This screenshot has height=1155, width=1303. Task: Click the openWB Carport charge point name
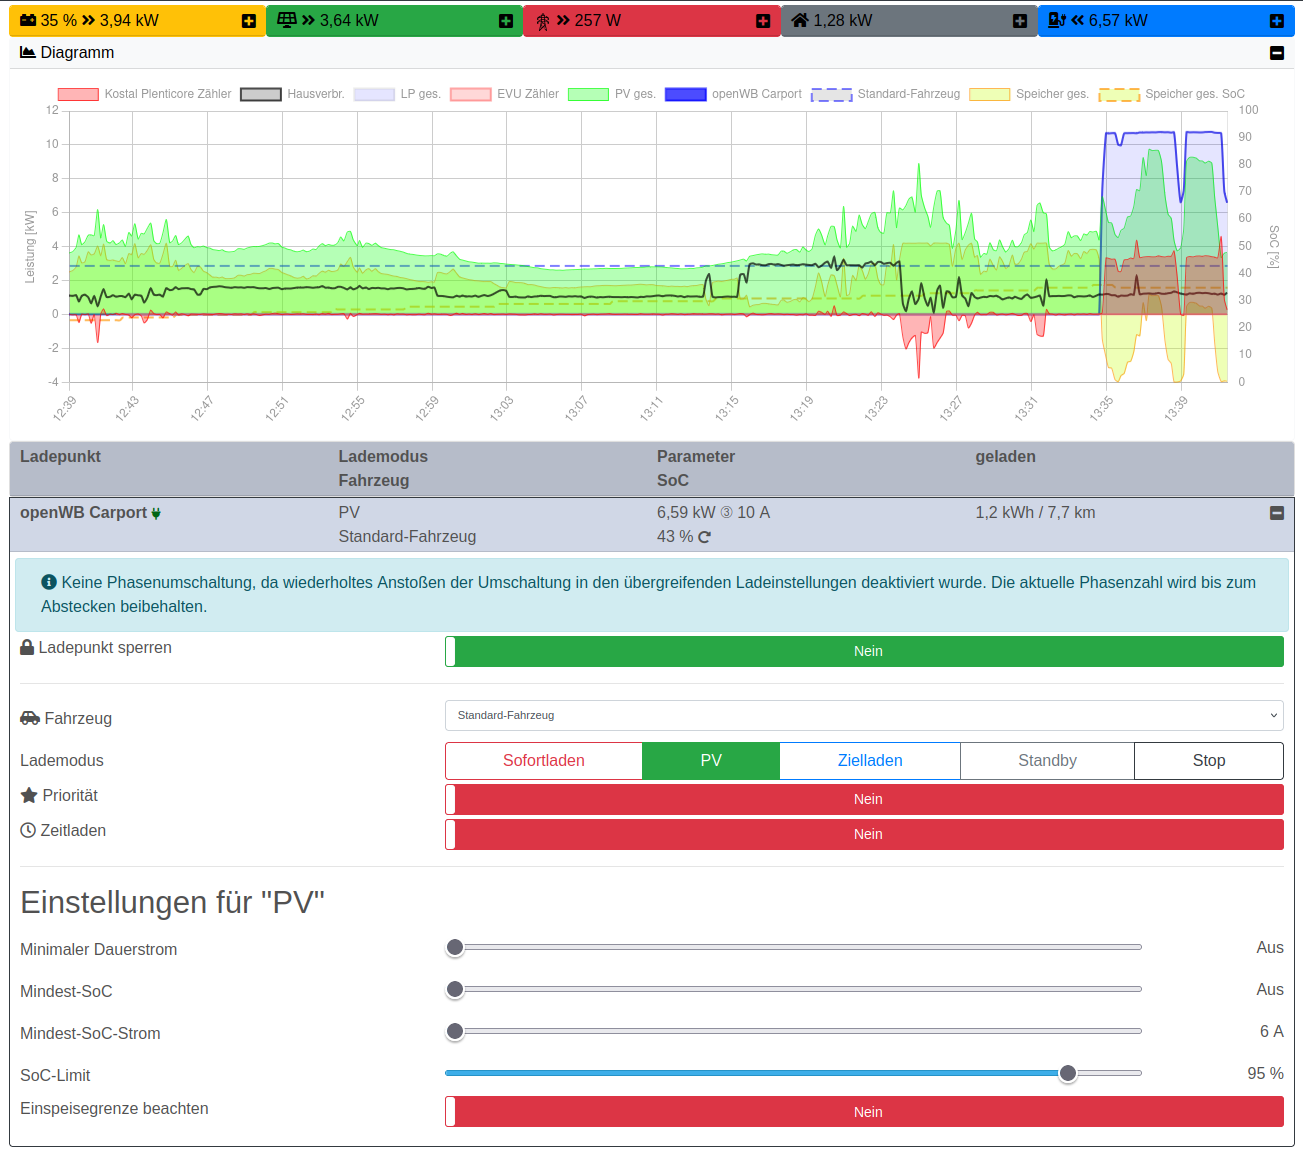pos(83,512)
